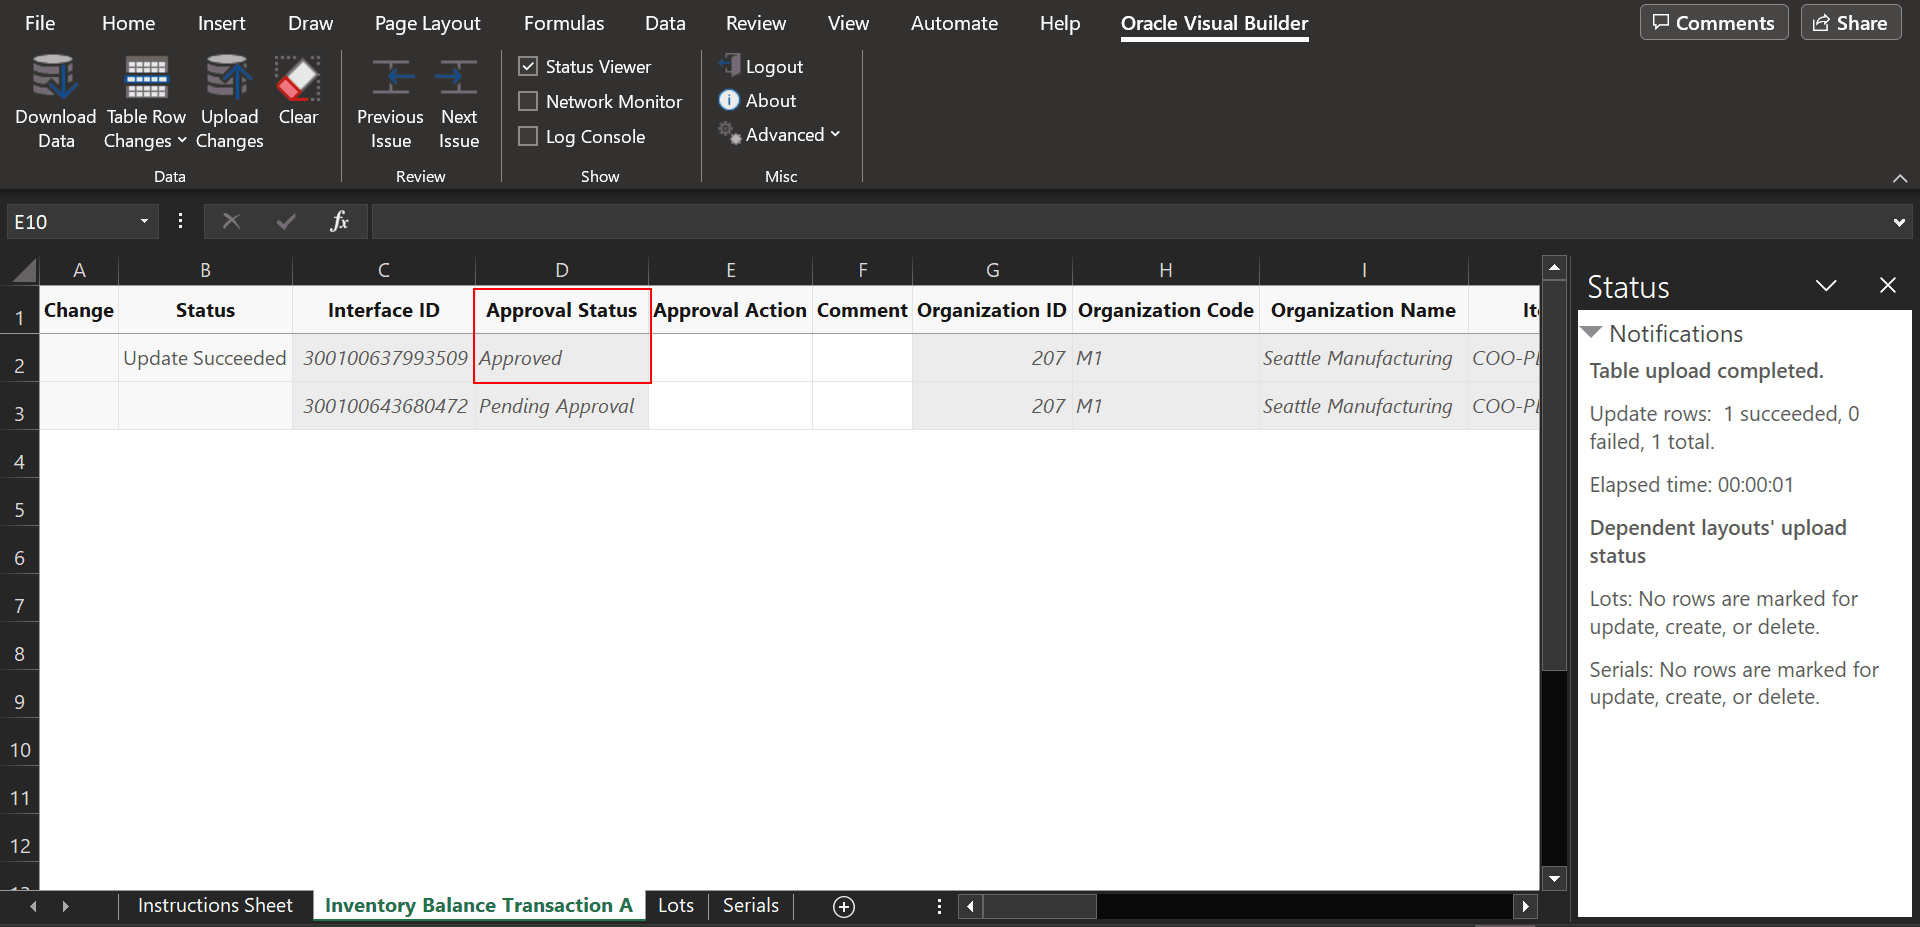The height and width of the screenshot is (927, 1920).
Task: Select Interface ID 300100643680472 cell
Action: pyautogui.click(x=384, y=406)
